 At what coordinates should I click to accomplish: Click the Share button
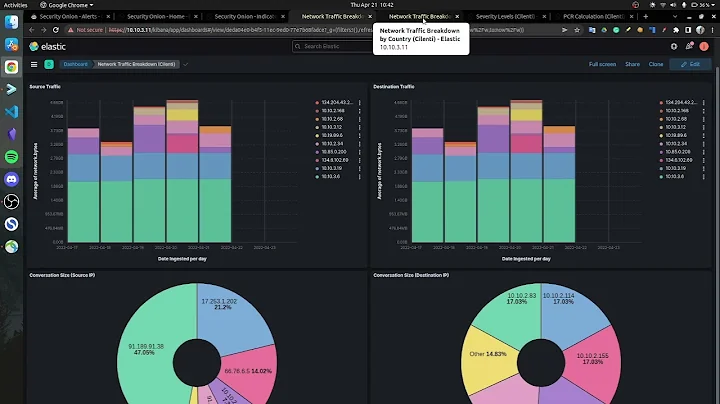632,64
